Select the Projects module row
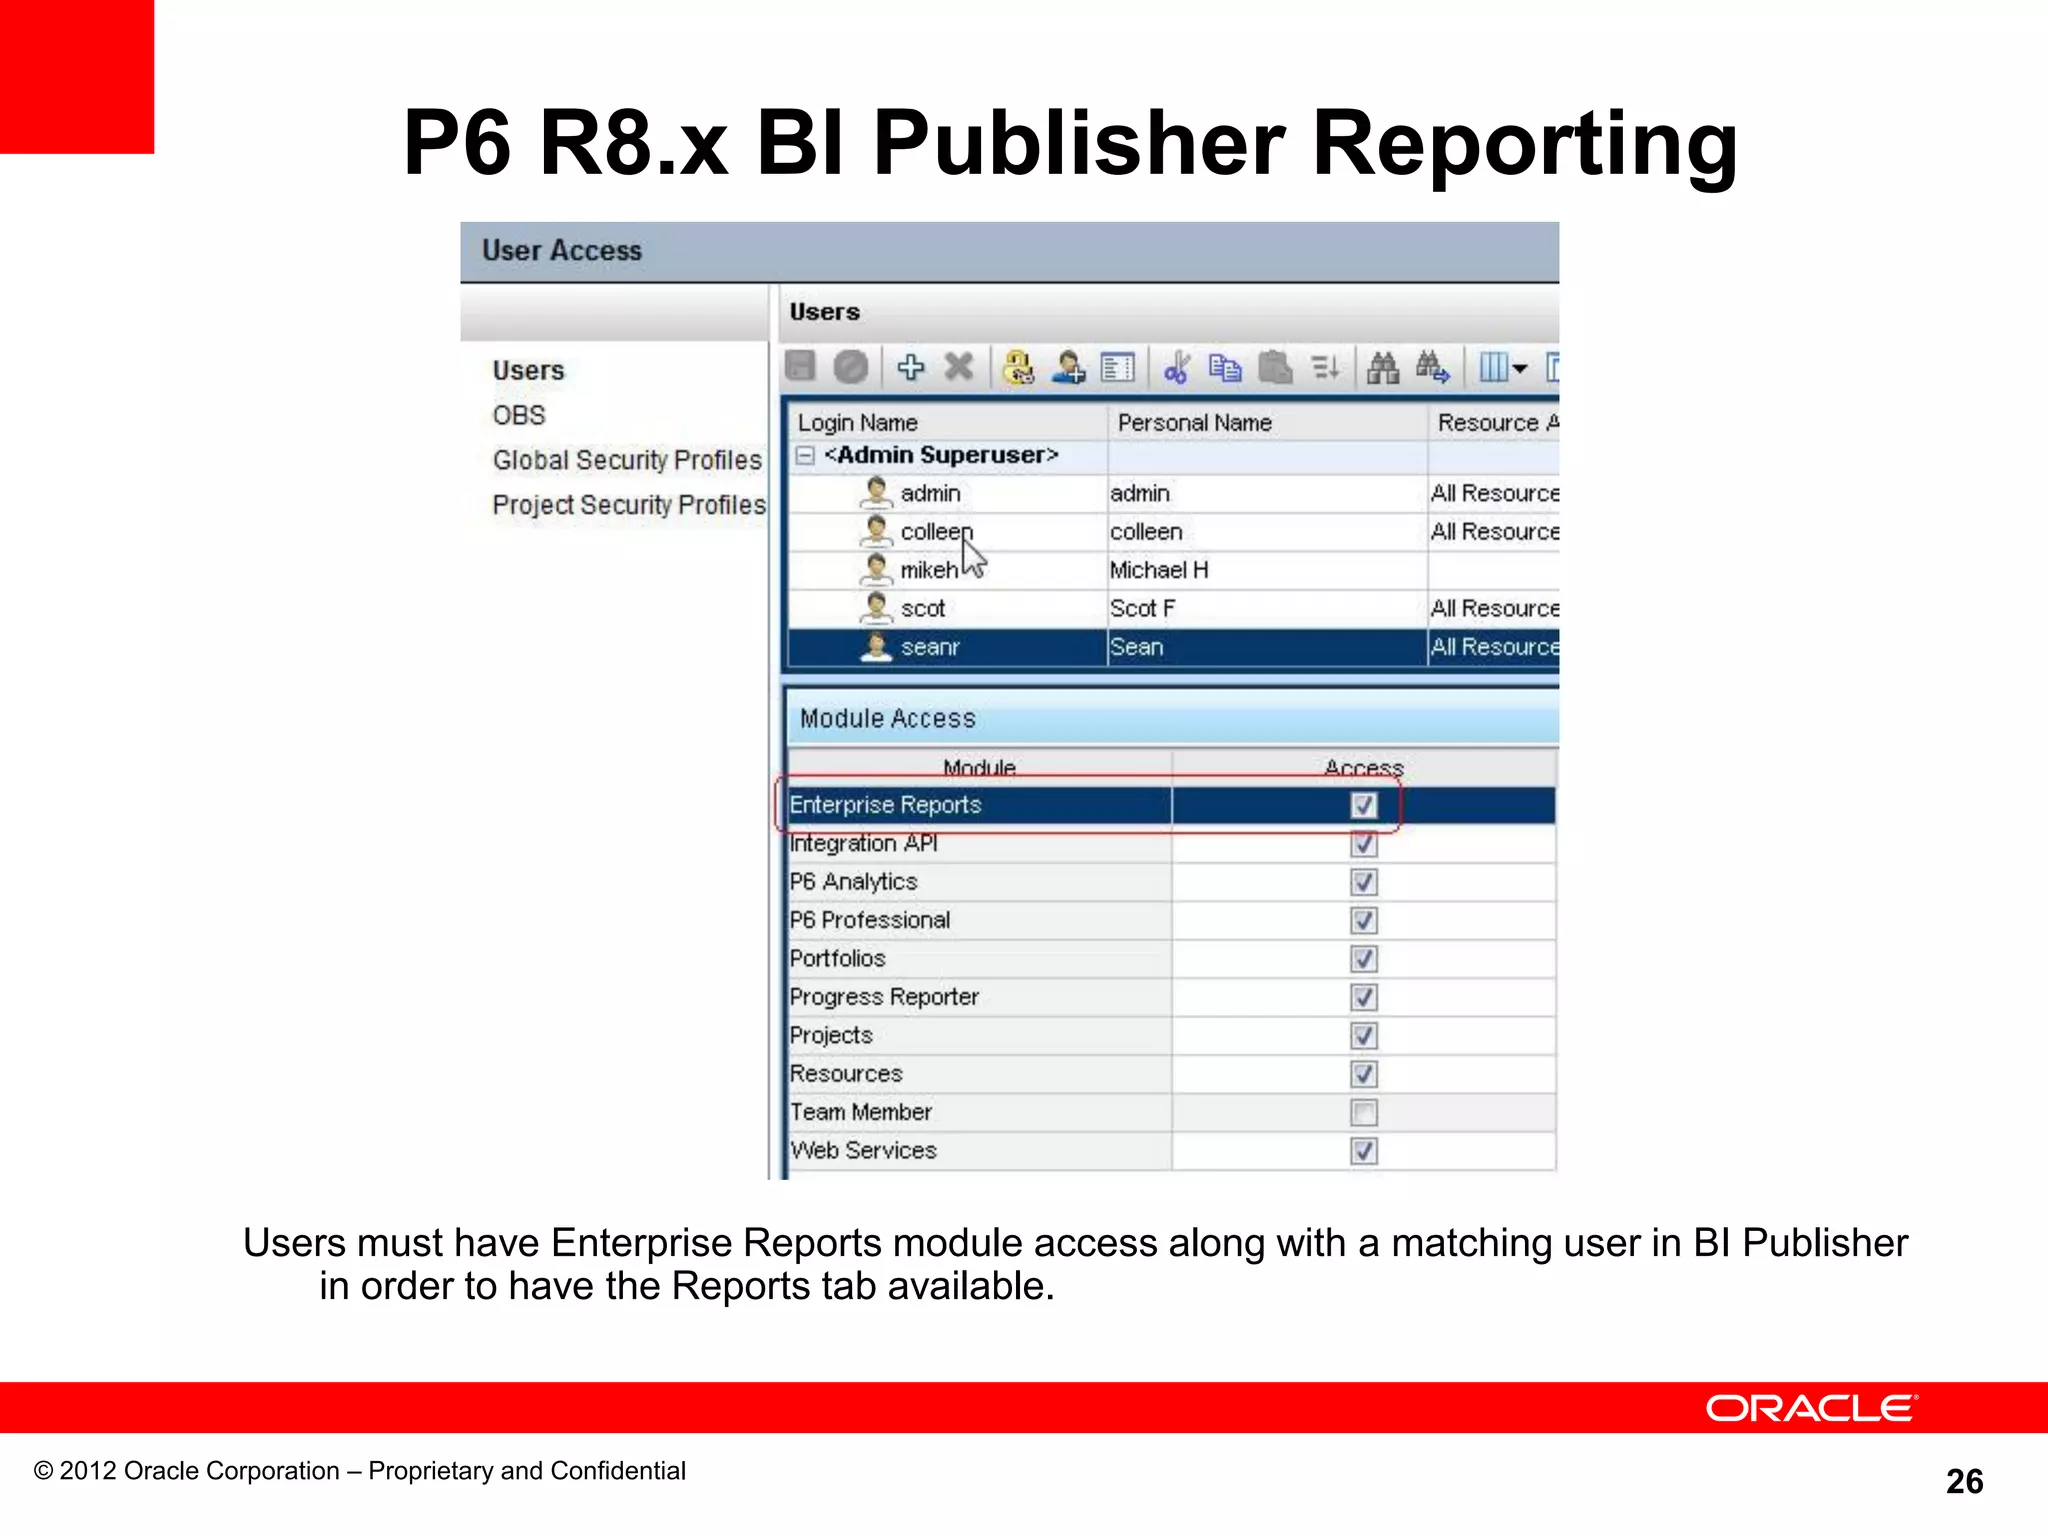Screen dimensions: 2048x1536 [1172, 1036]
